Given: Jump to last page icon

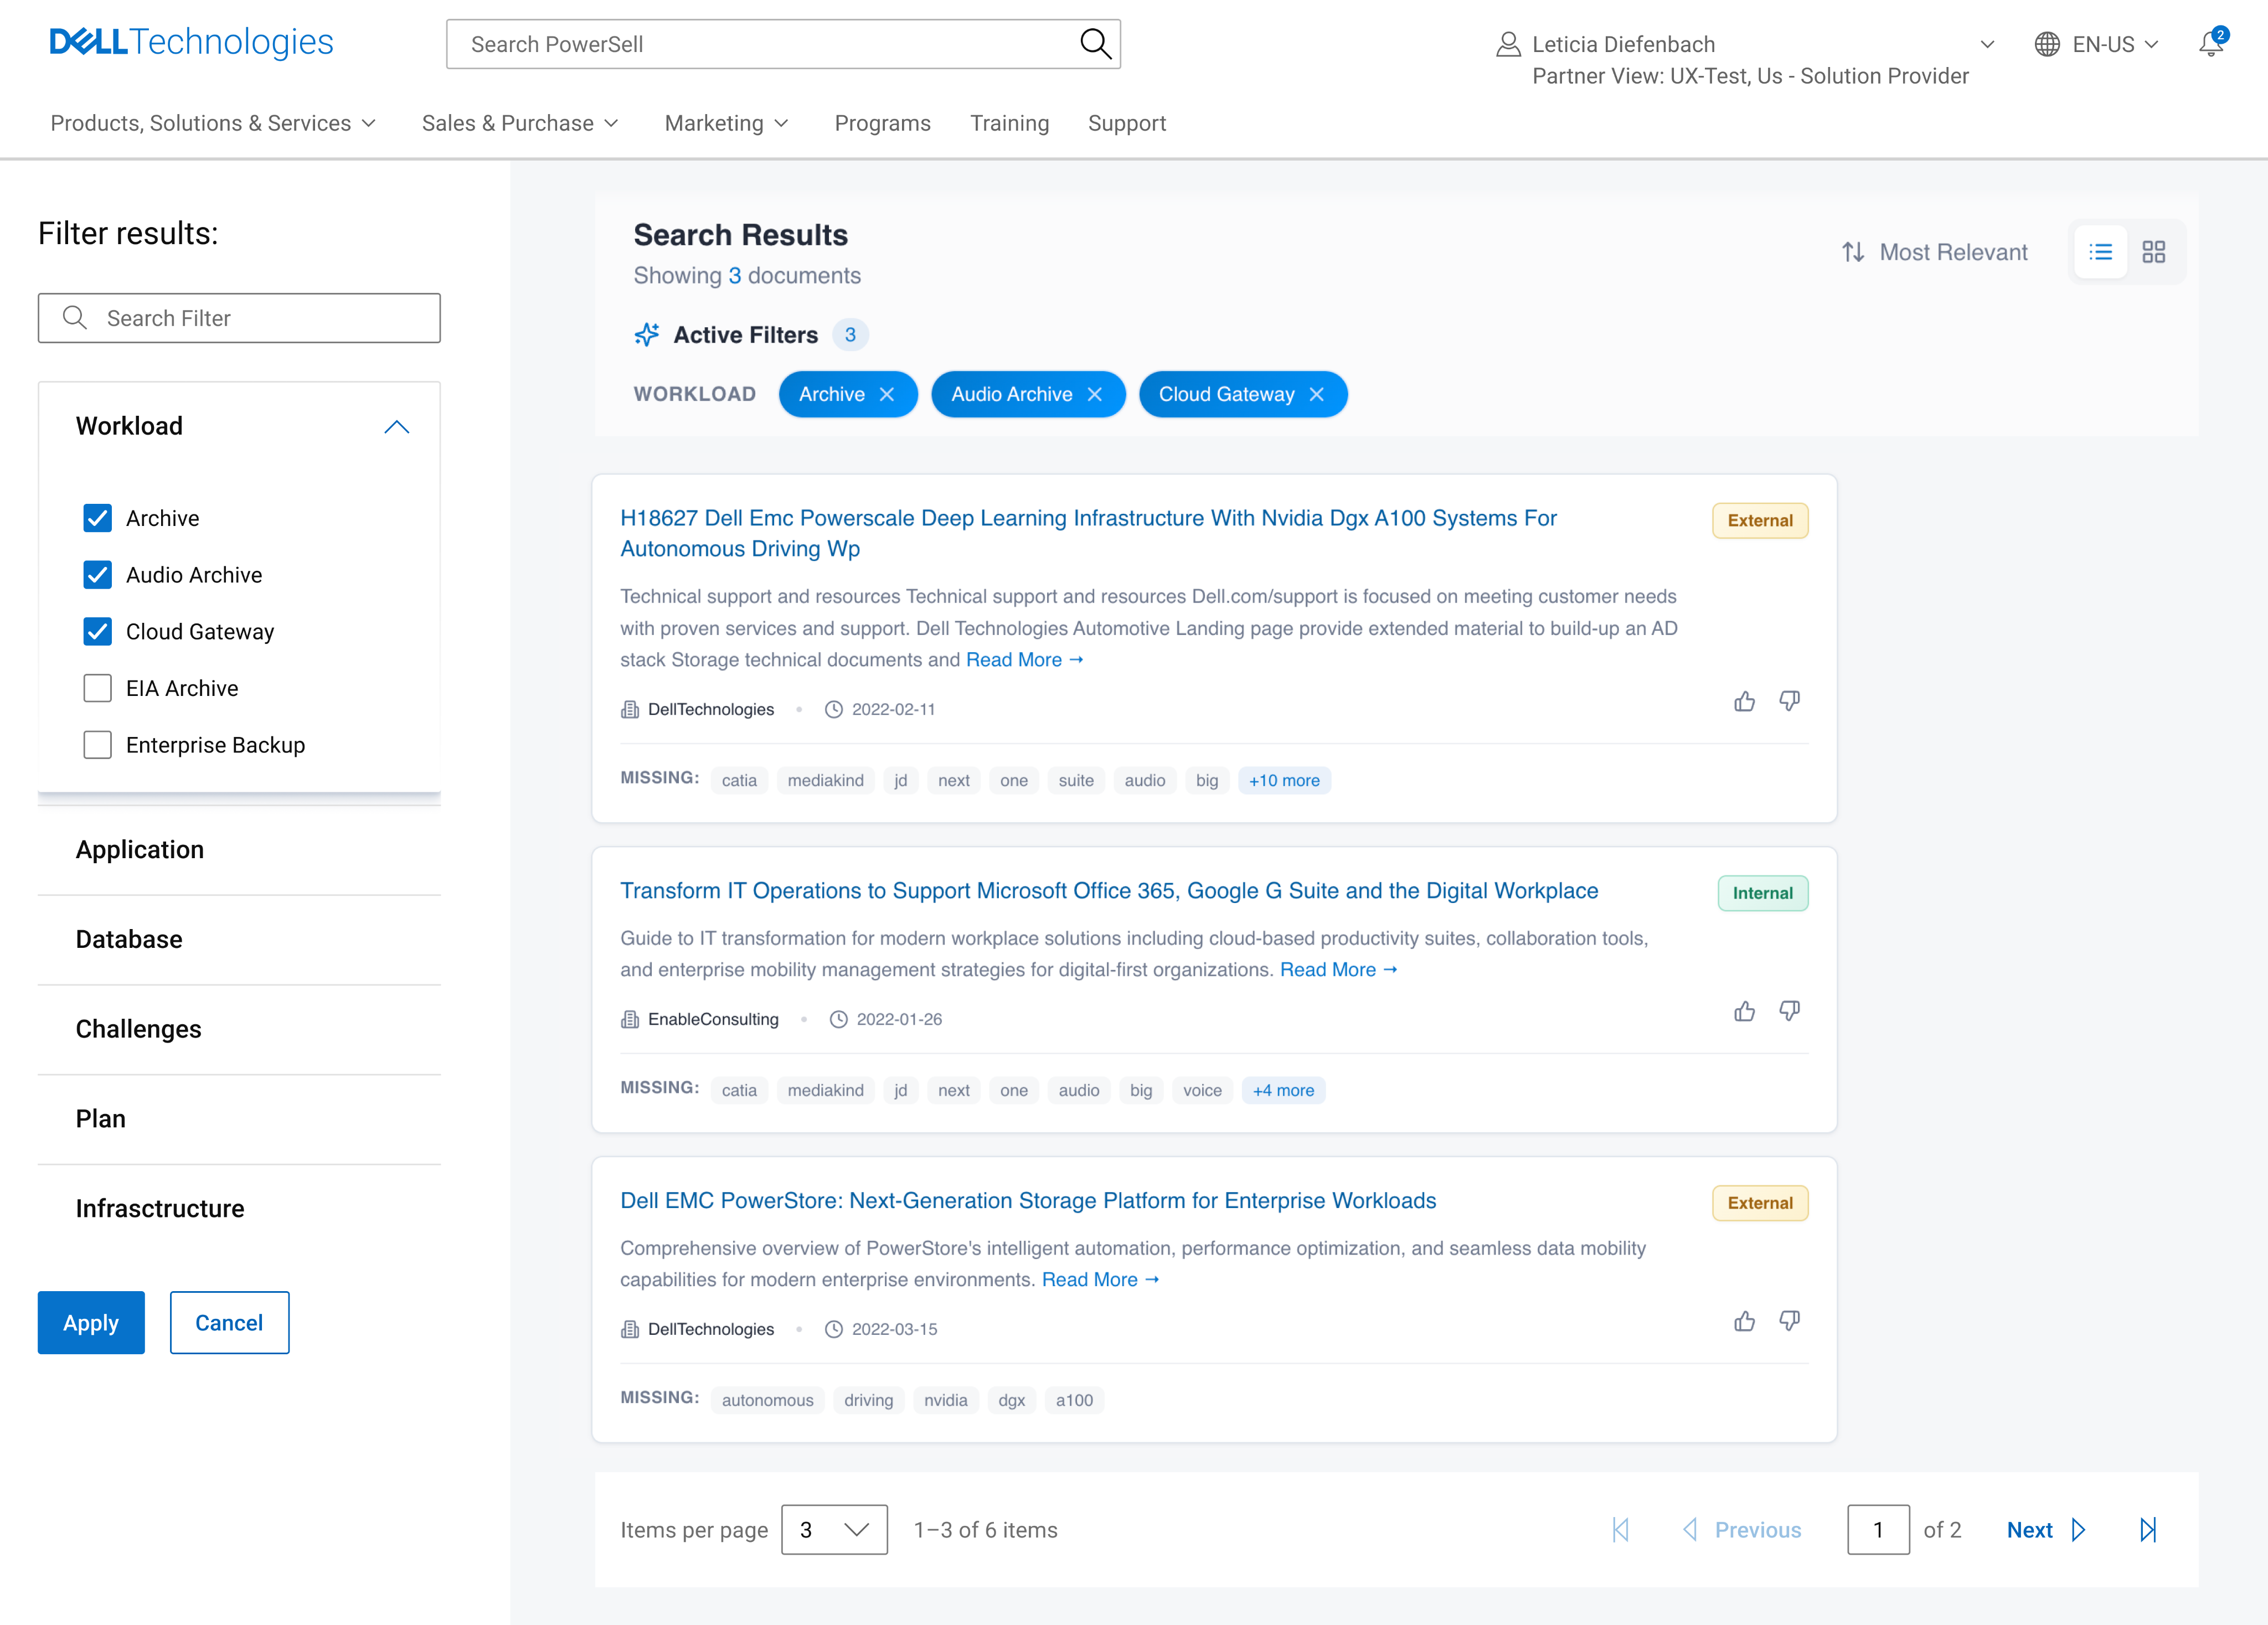Looking at the screenshot, I should coord(2147,1529).
